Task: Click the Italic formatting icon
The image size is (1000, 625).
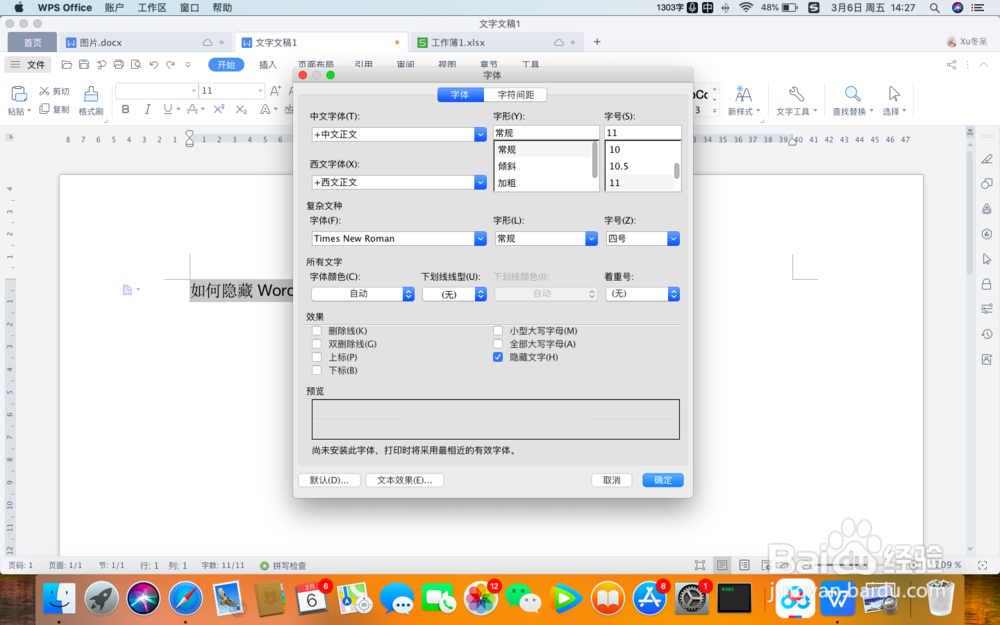Action: coord(147,110)
